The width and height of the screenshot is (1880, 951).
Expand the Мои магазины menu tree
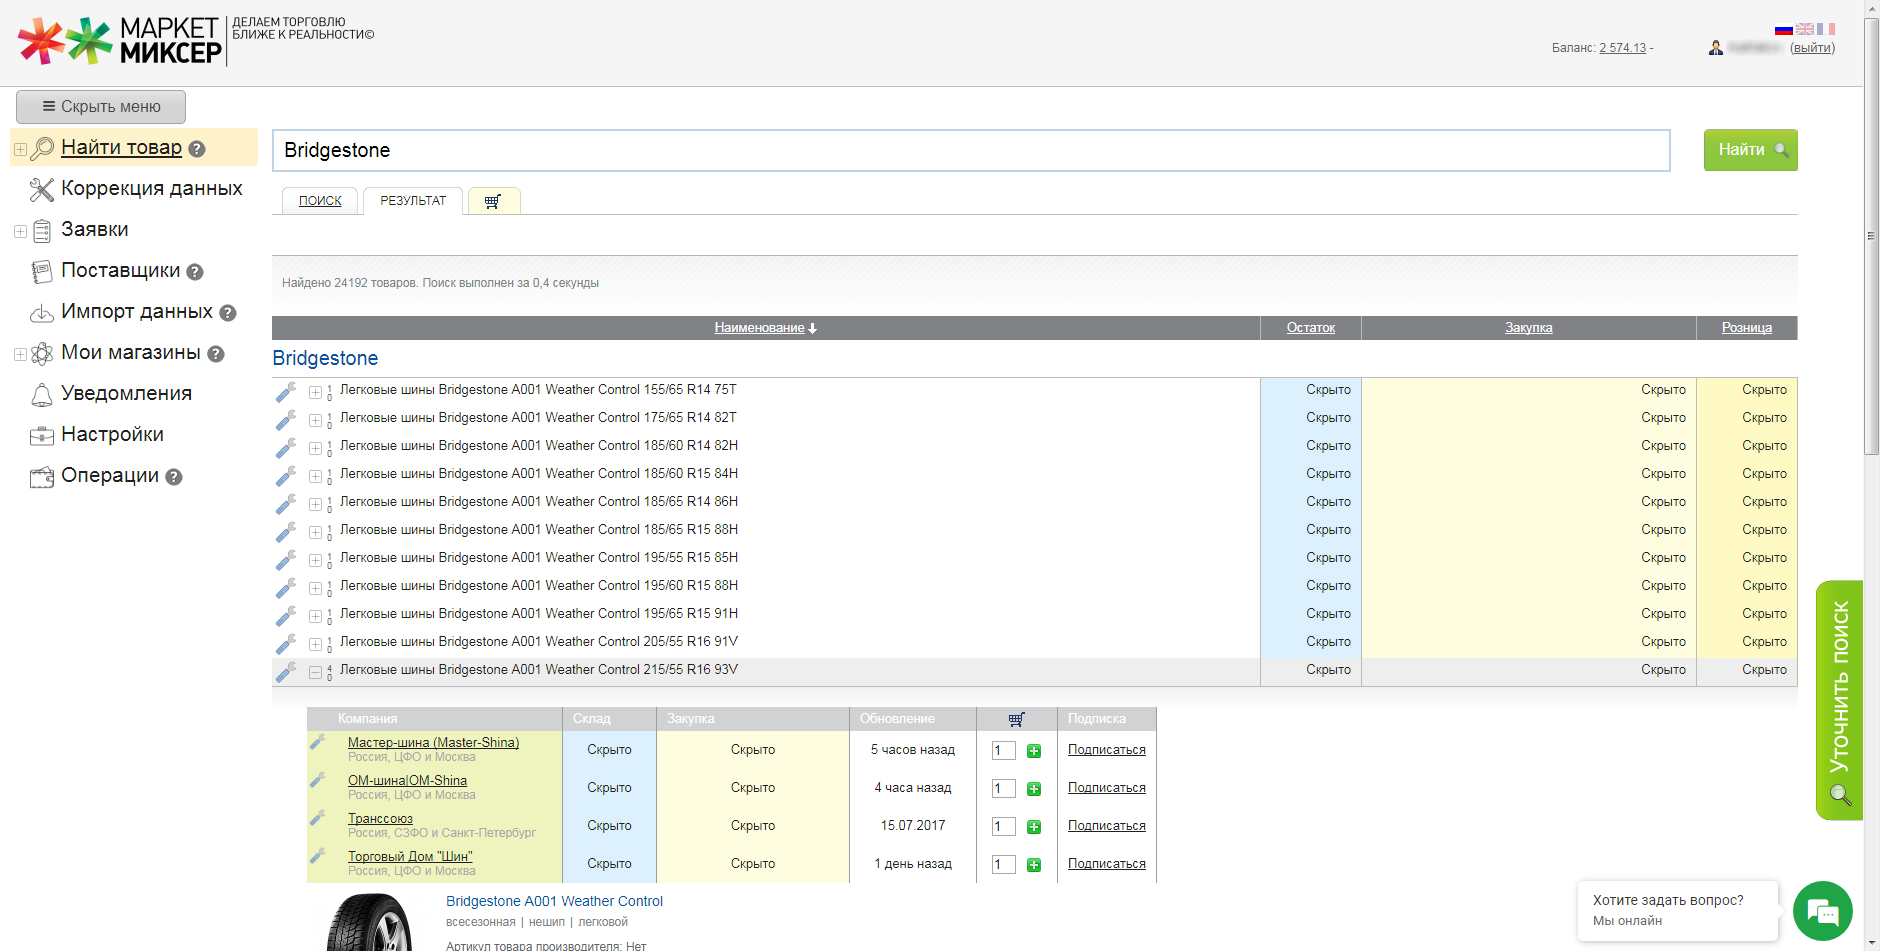20,354
